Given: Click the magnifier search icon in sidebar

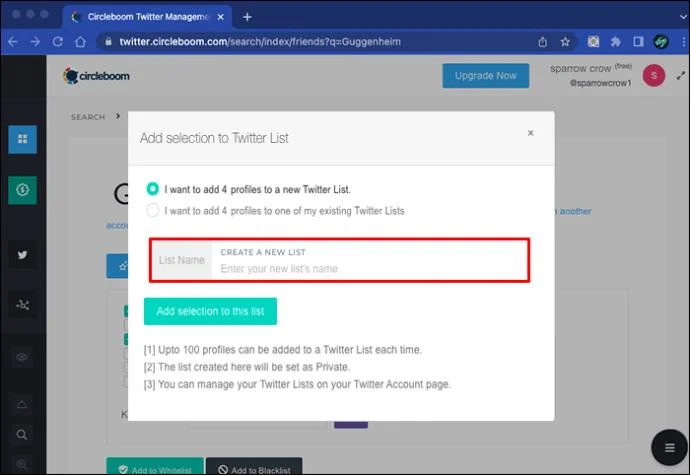Looking at the screenshot, I should [22, 435].
